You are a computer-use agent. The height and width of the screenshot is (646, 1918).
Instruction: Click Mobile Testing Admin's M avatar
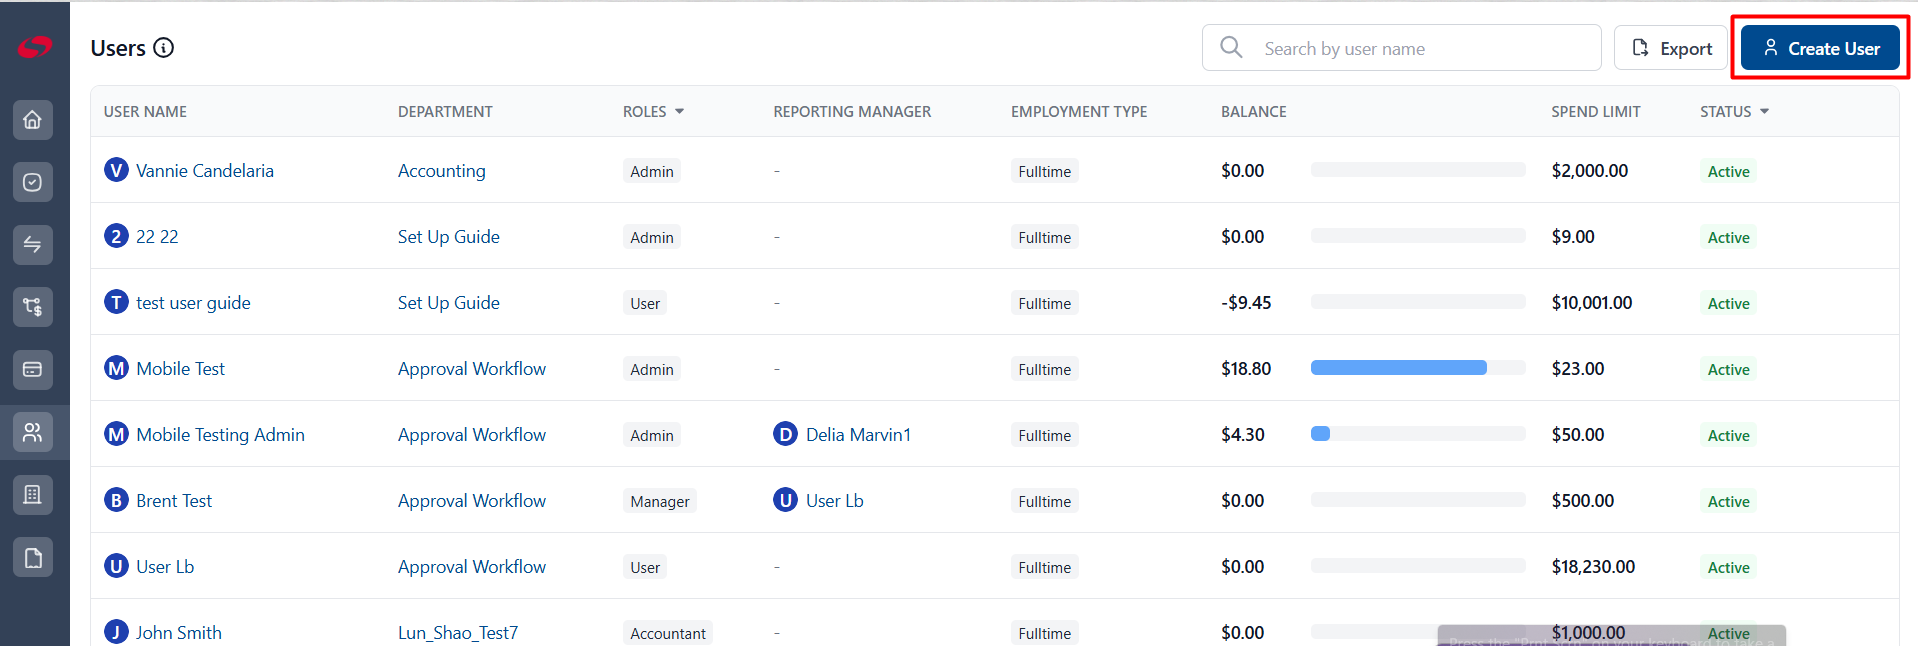pyautogui.click(x=116, y=434)
